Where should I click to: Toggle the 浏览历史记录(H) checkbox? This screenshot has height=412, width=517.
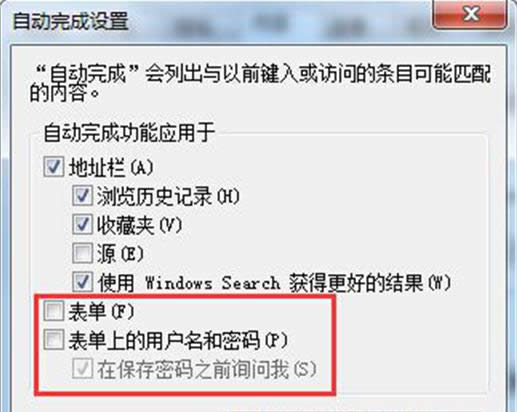point(82,196)
